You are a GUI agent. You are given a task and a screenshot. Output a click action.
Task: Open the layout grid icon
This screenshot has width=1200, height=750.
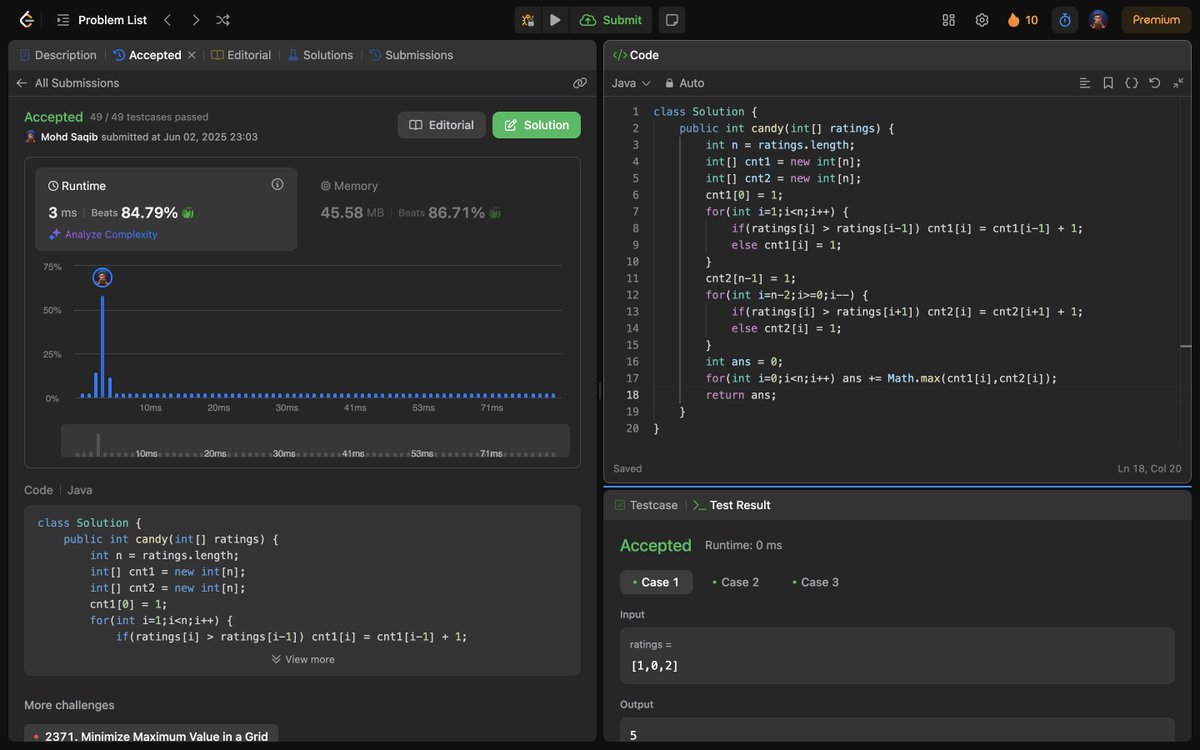(x=949, y=20)
